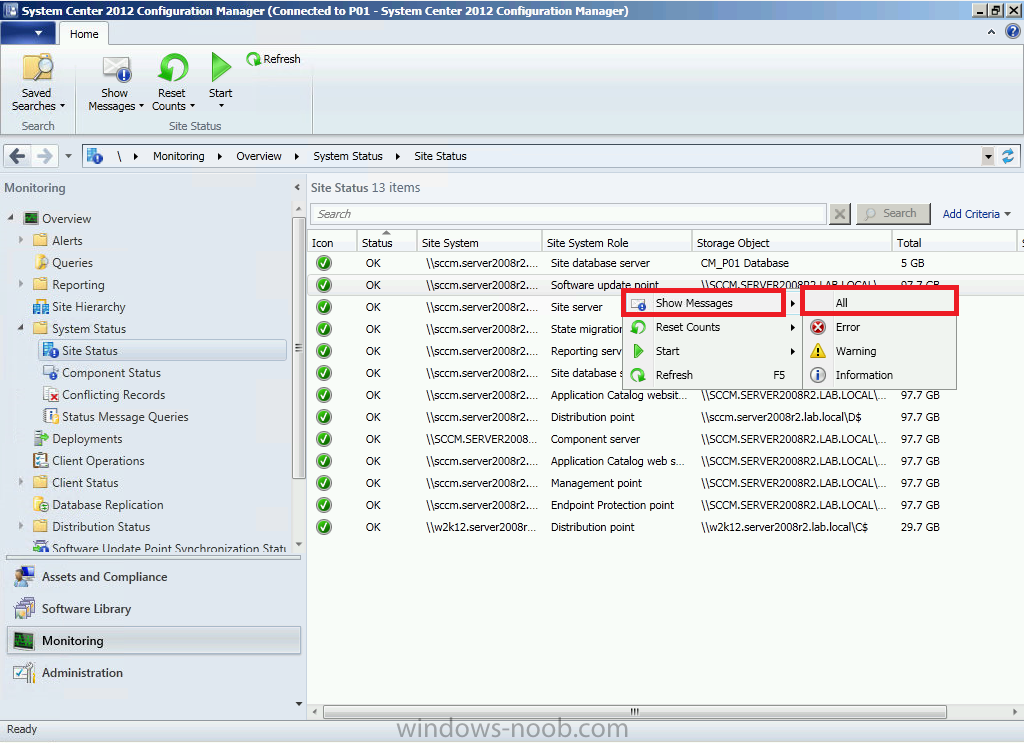Collapse the Monitoring navigation pane
The image size is (1024, 743).
297,187
